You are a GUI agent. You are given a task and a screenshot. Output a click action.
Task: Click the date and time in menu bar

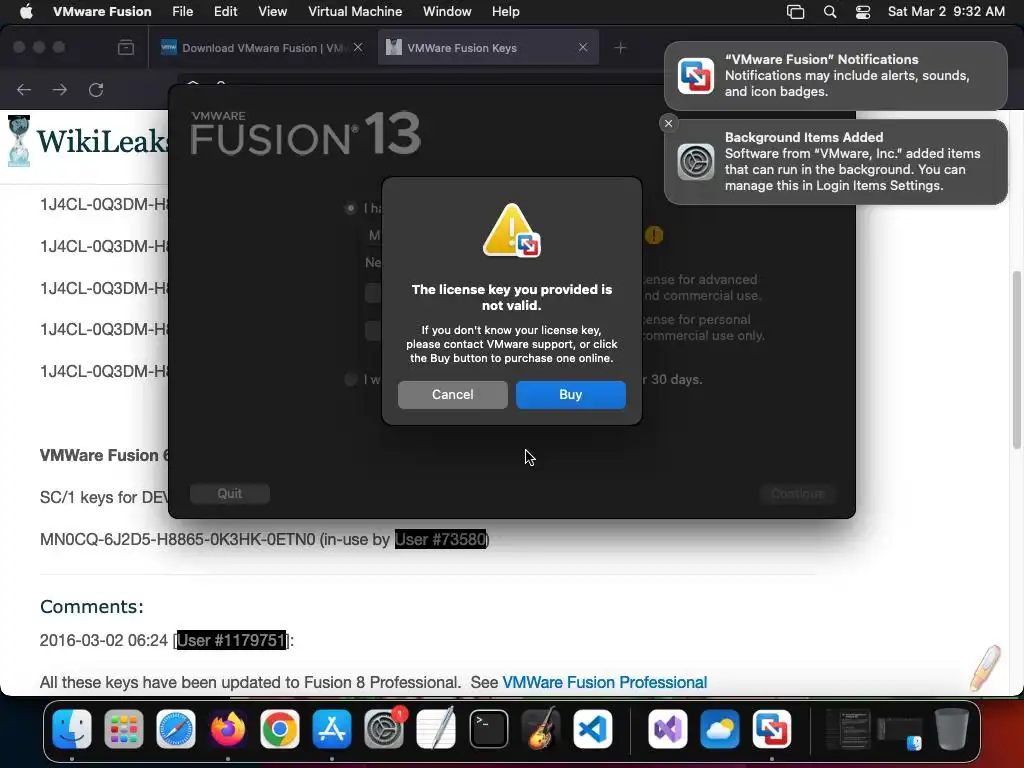[946, 12]
